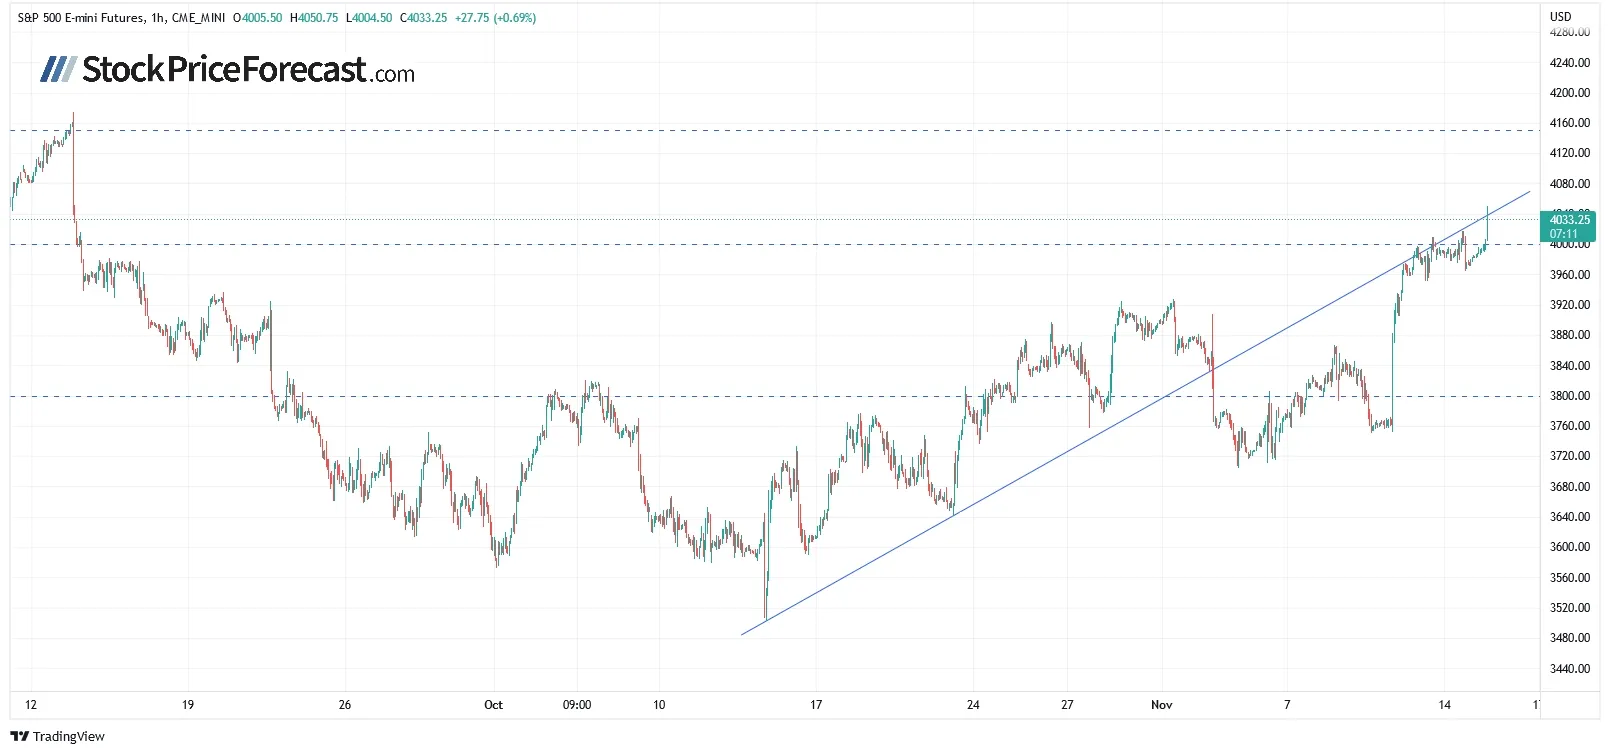Click the current price label 4033.25
The width and height of the screenshot is (1610, 754).
point(1569,220)
